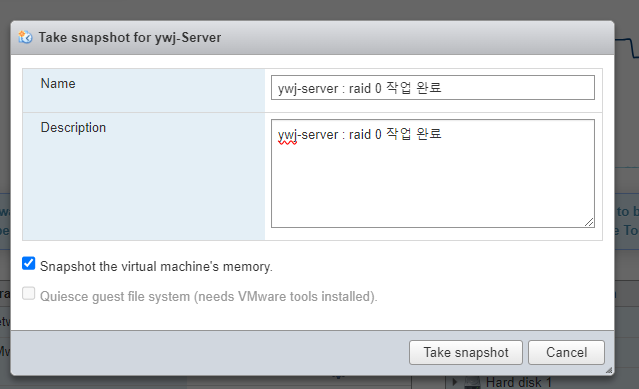Click the dialog's corner resize handle
639x389 pixels.
click(x=609, y=370)
